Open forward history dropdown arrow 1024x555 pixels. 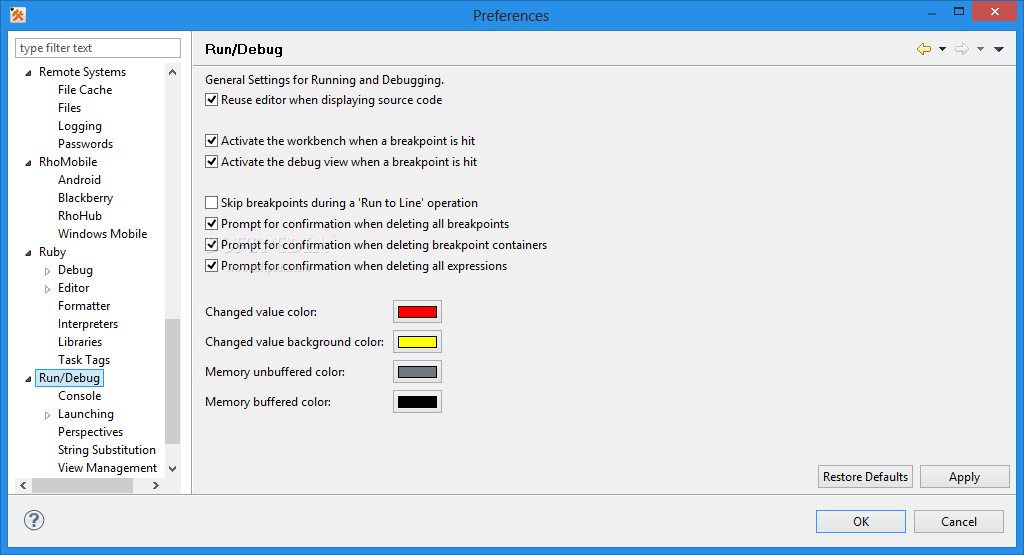coord(980,49)
